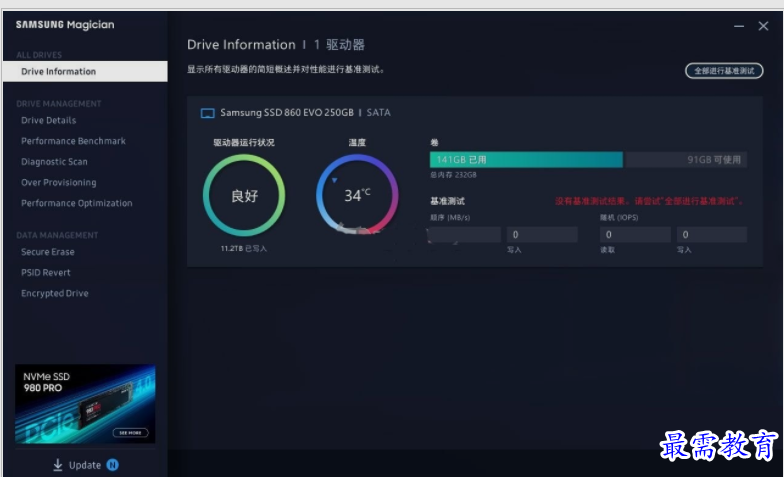Screen dimensions: 784x477
Task: Open Performance Optimization section
Action: pos(76,203)
